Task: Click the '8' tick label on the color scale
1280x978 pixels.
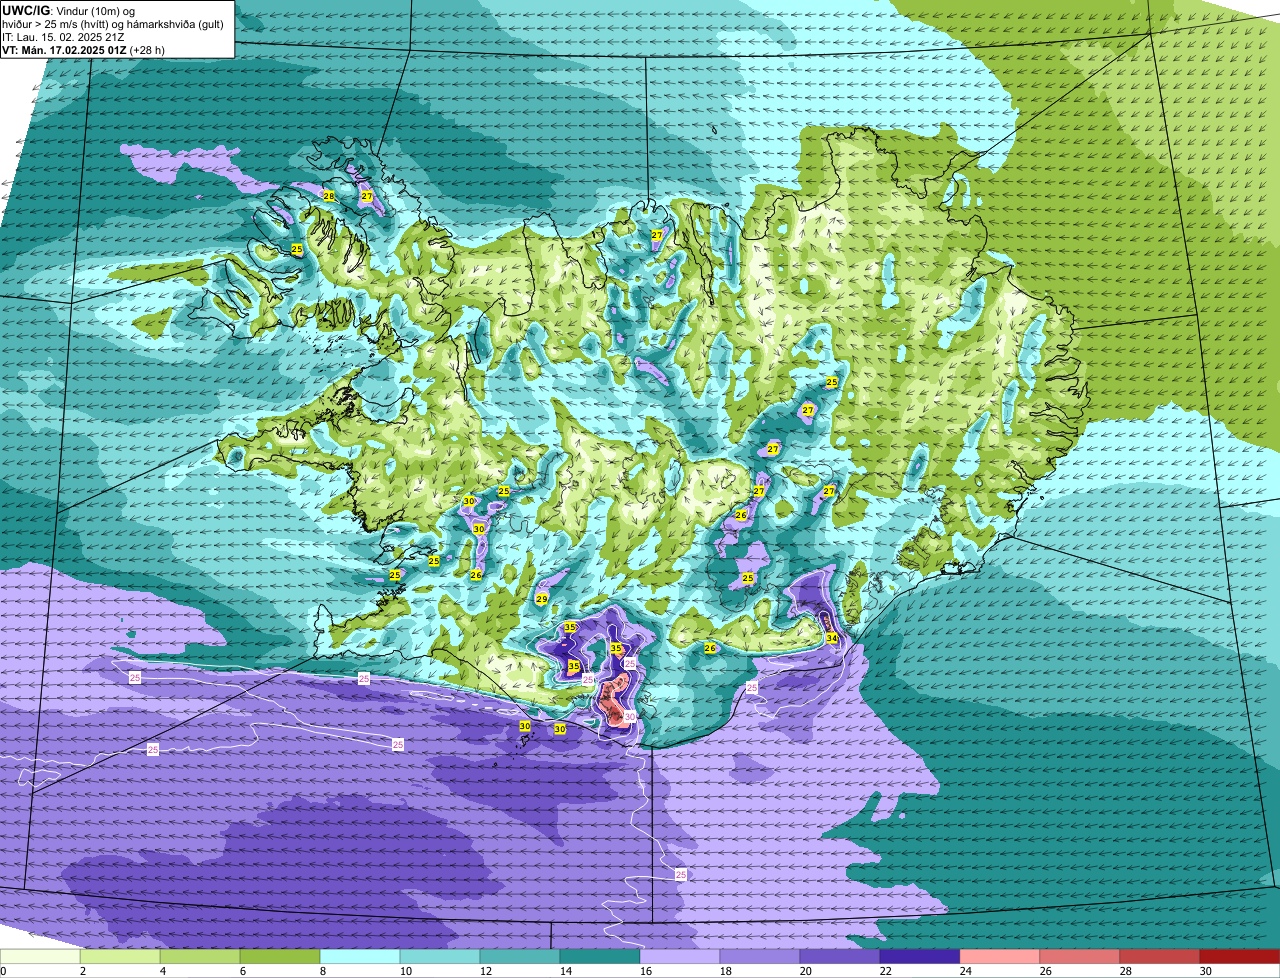Action: [322, 971]
